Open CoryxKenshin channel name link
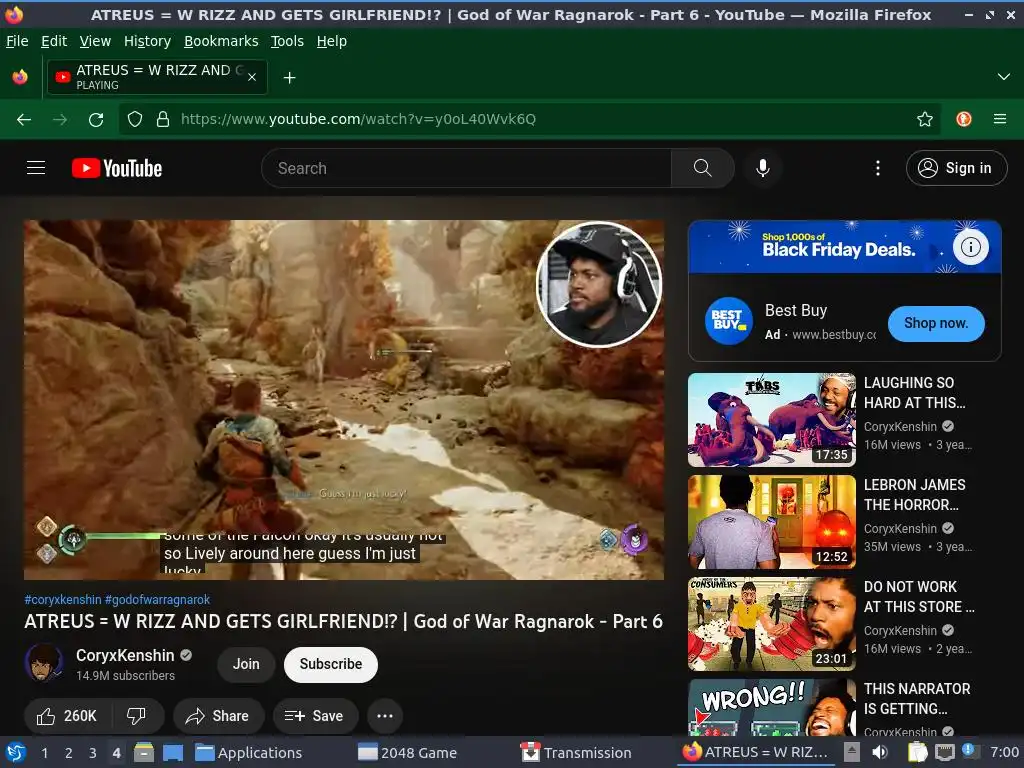 point(125,656)
